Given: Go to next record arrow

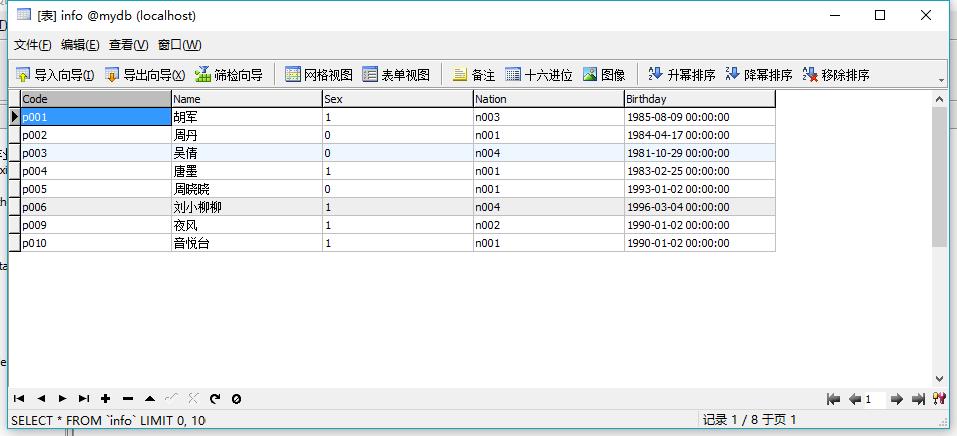Looking at the screenshot, I should [62, 399].
